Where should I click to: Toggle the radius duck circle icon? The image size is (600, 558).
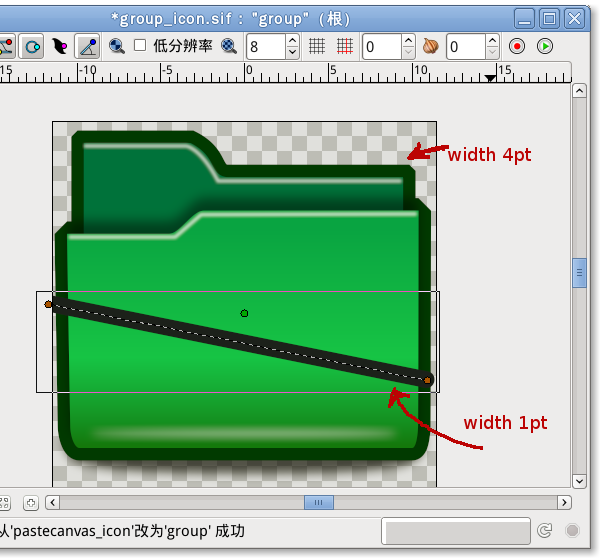click(32, 46)
